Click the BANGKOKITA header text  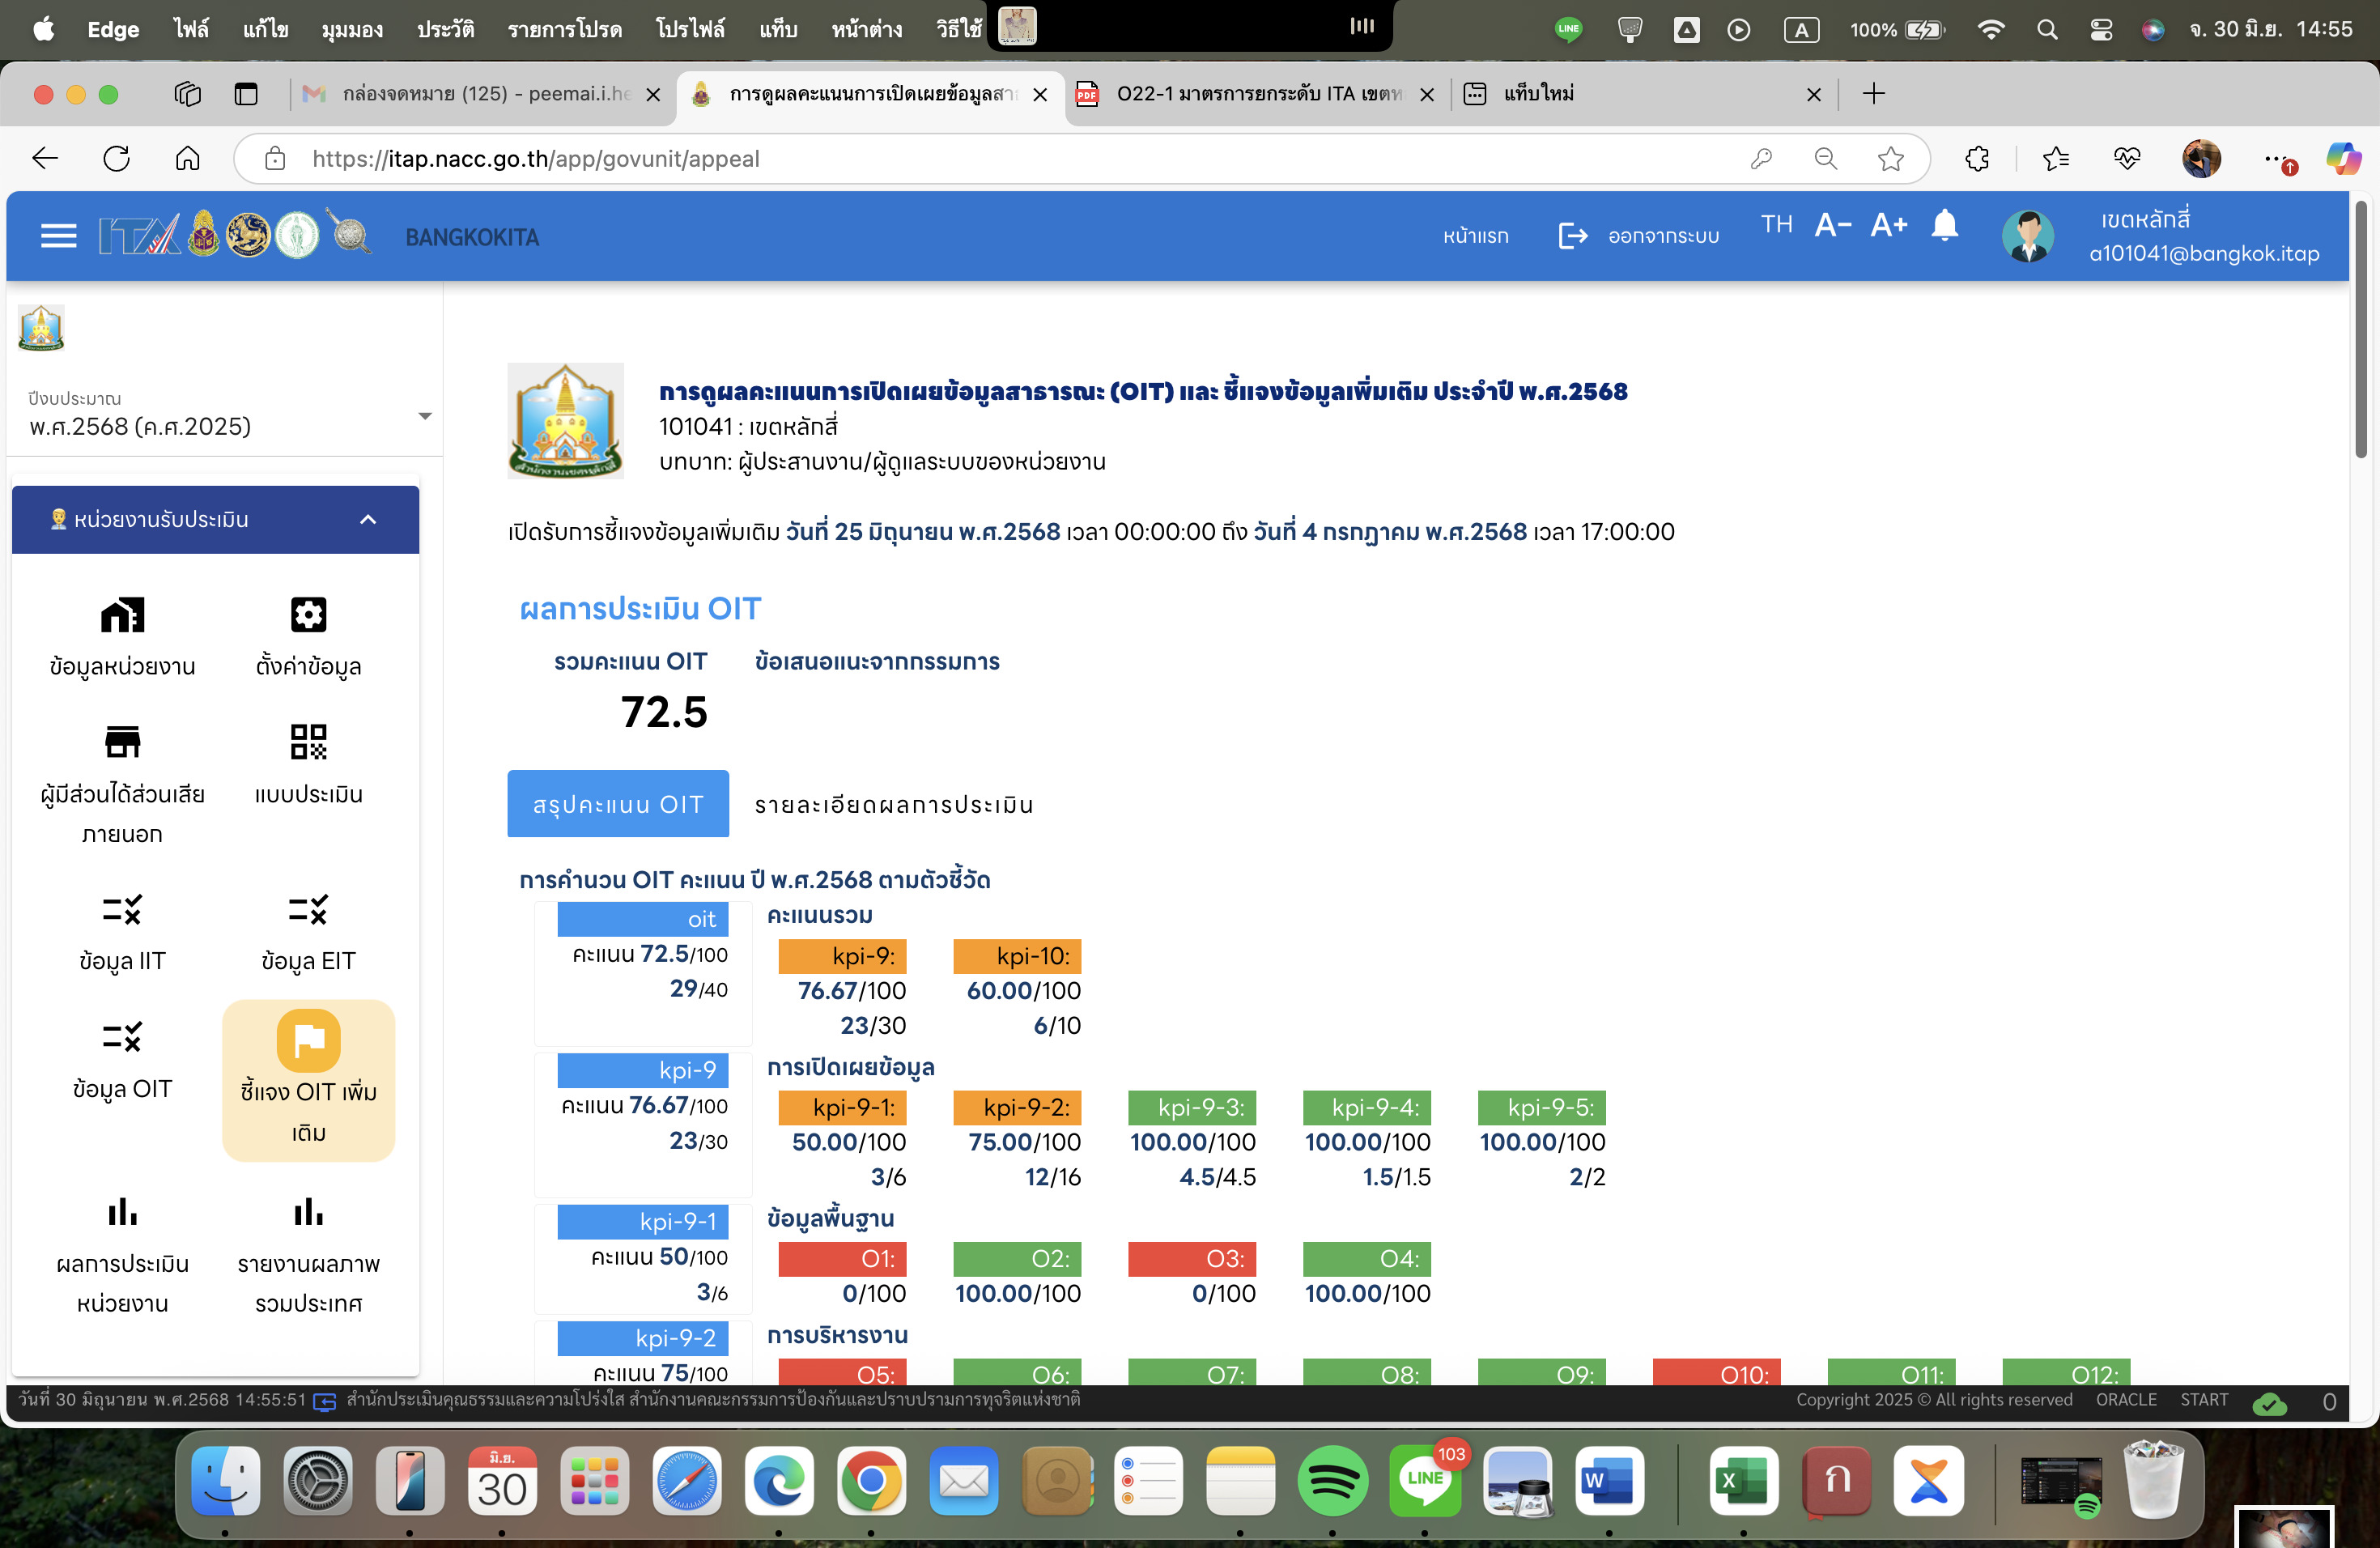472,237
